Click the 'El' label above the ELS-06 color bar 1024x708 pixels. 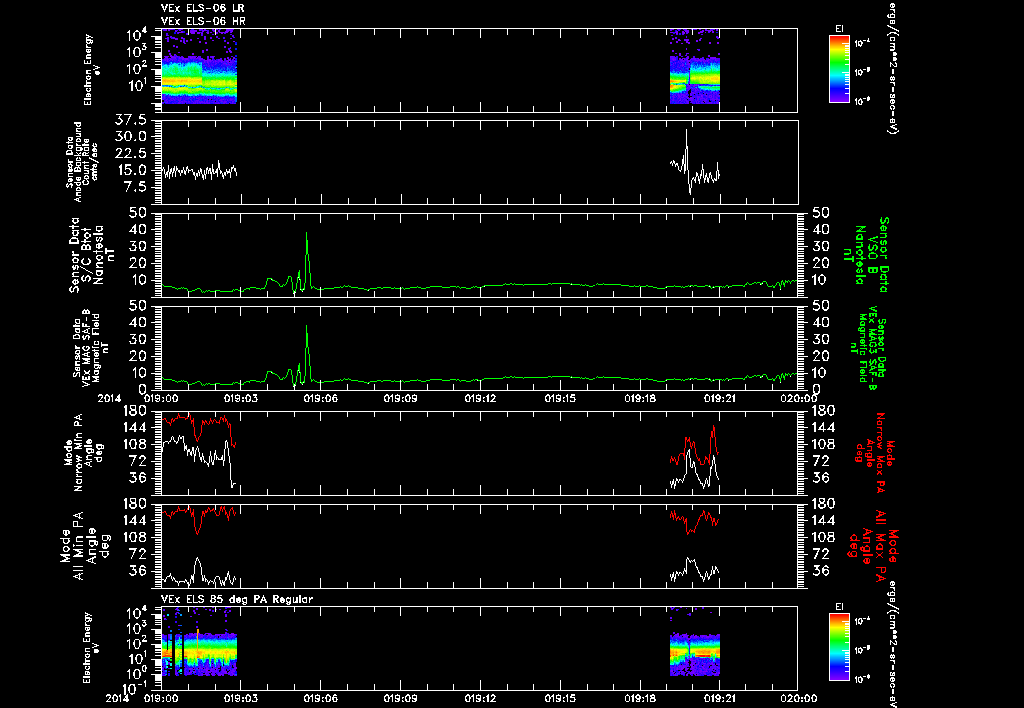[839, 29]
